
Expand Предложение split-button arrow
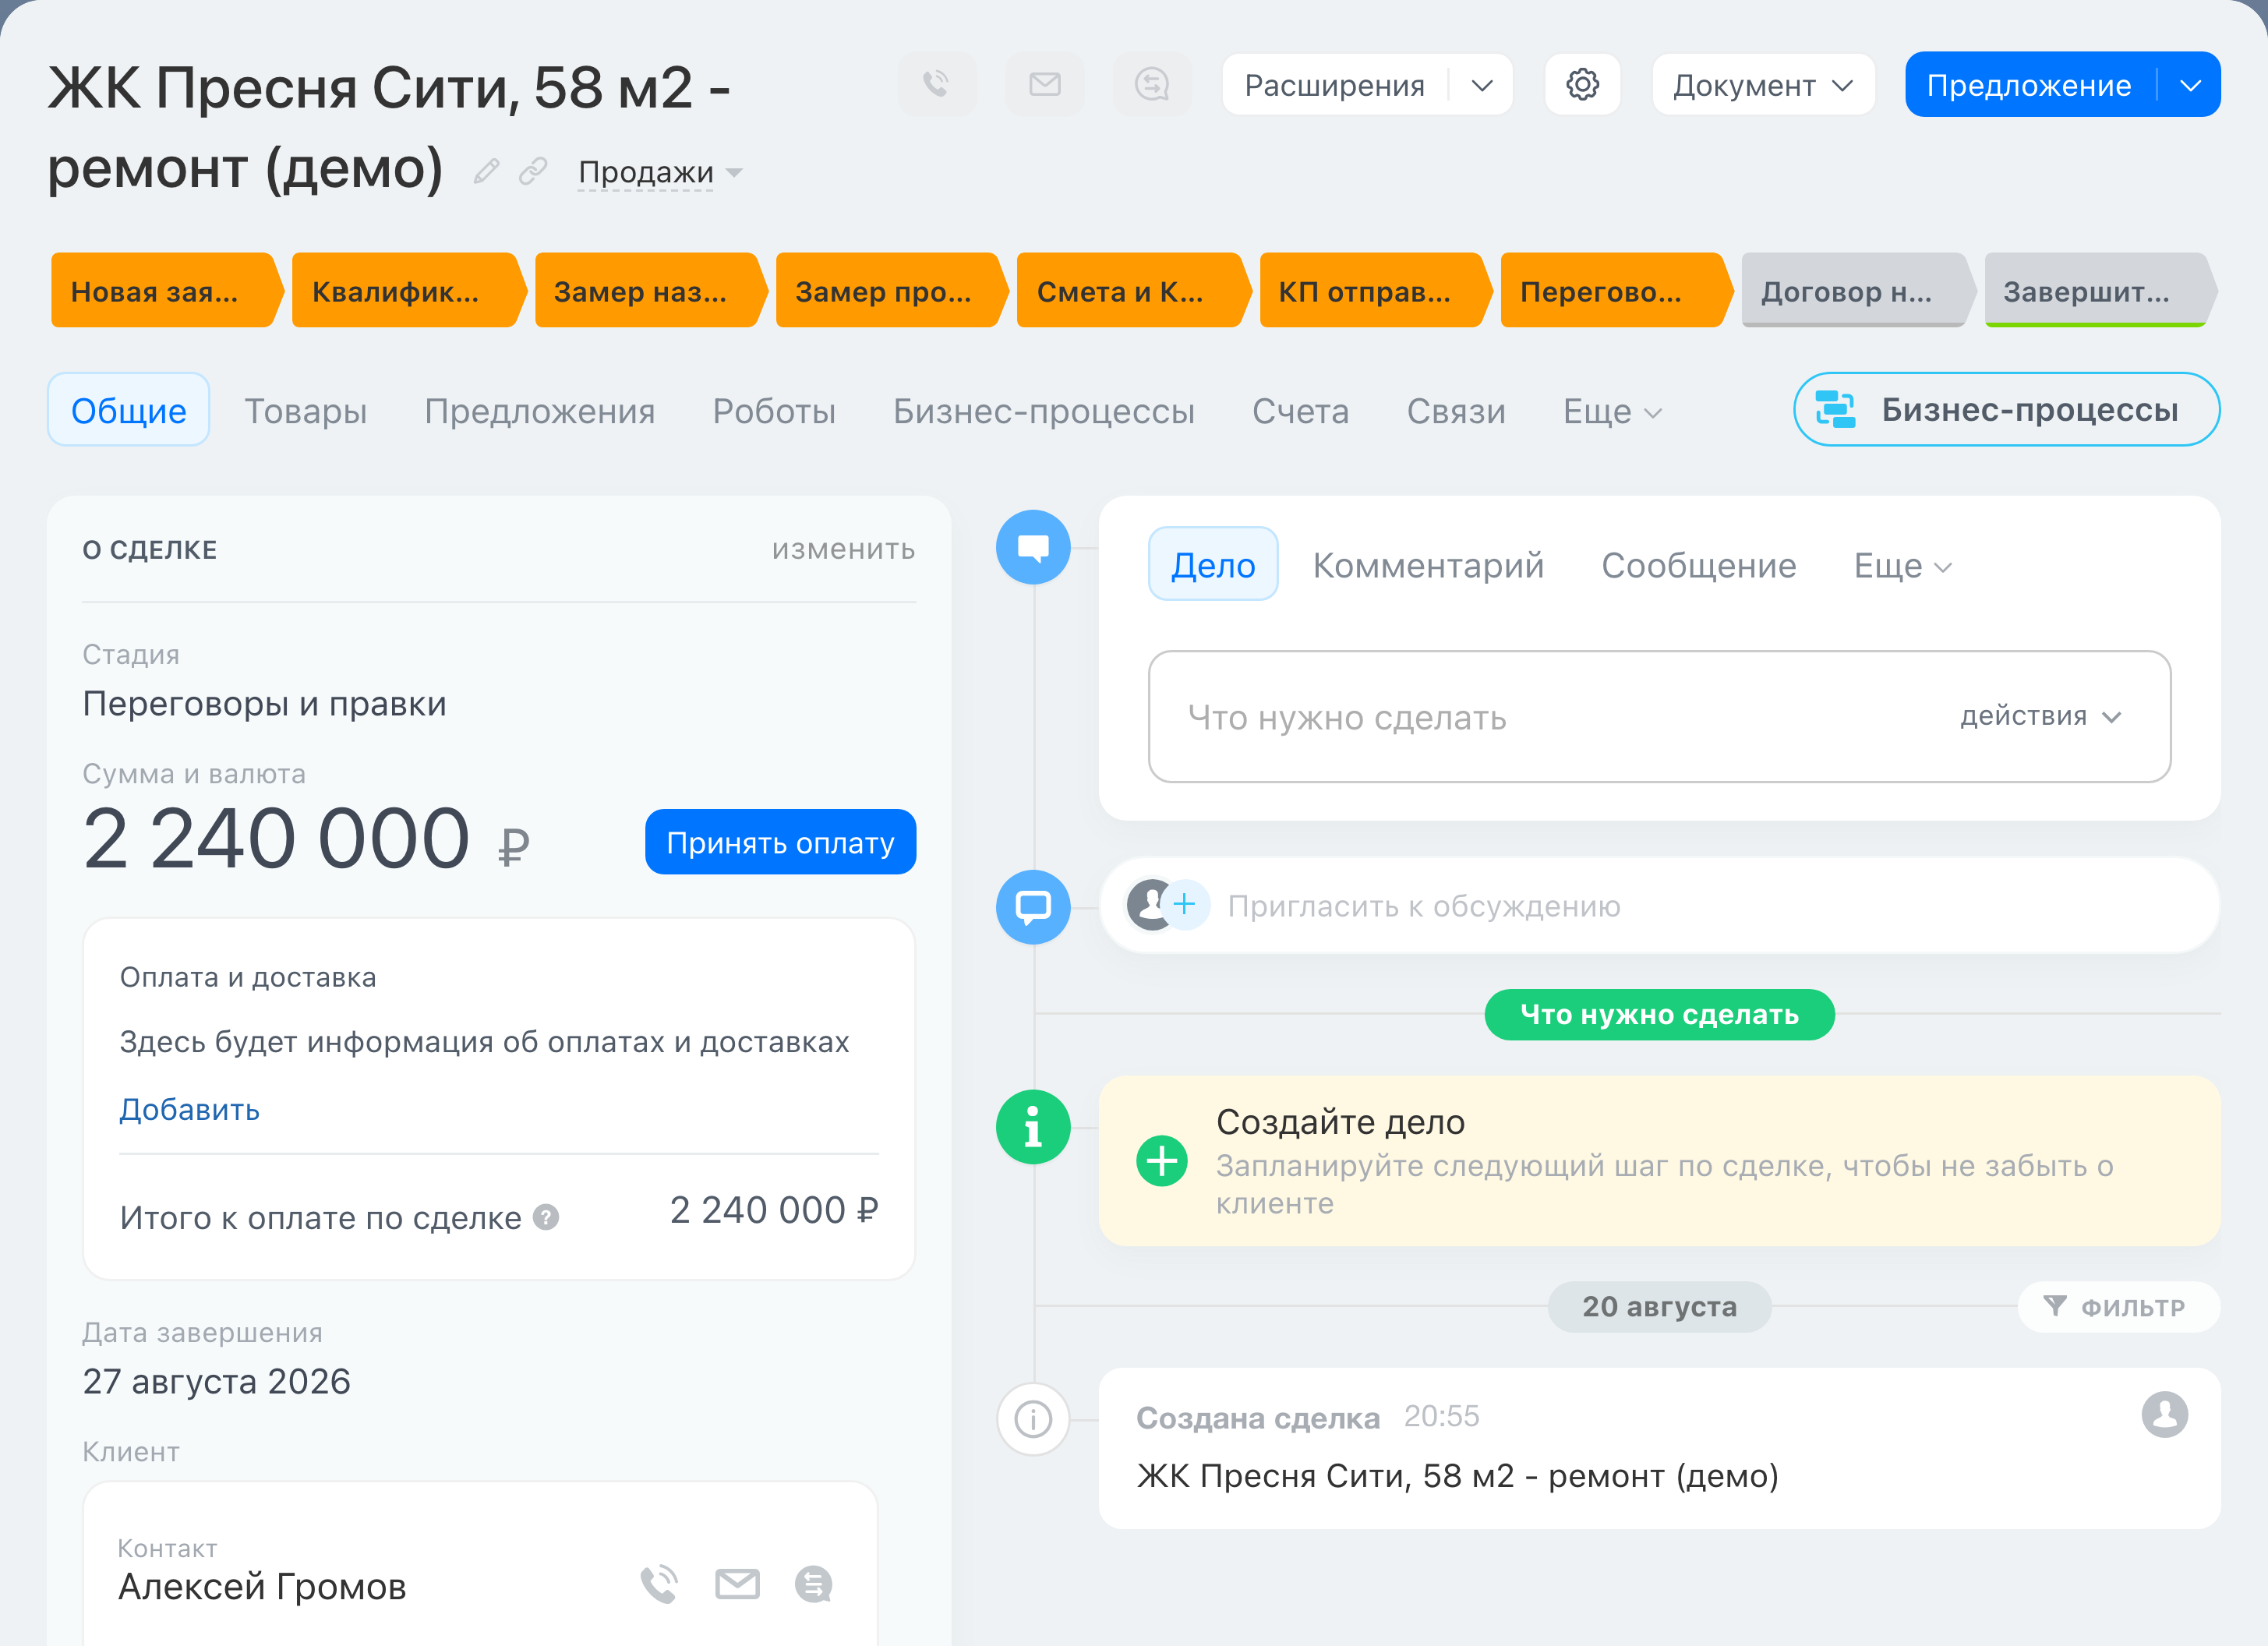(x=2190, y=85)
